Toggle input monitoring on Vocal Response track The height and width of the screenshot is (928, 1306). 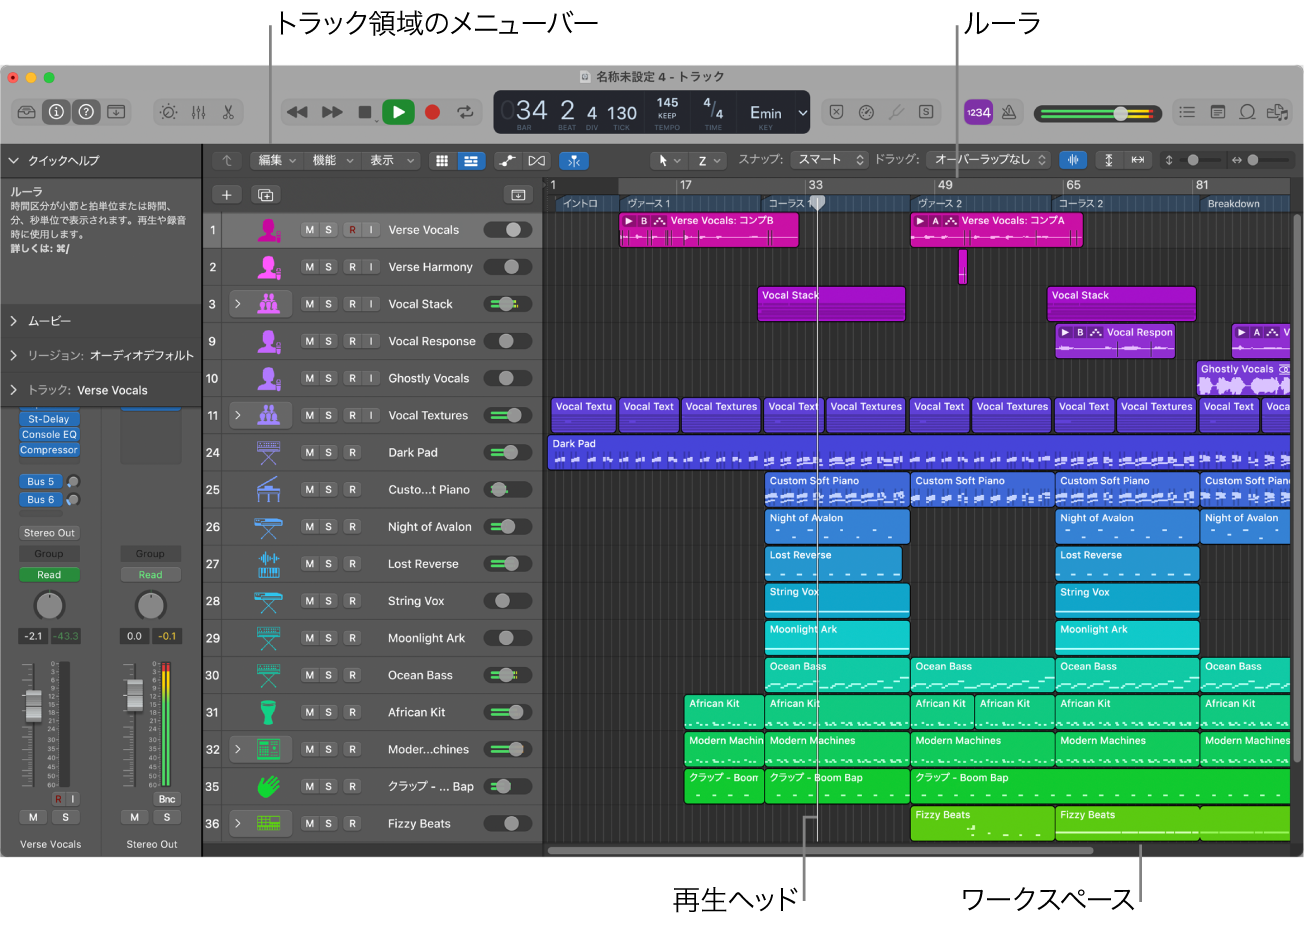pos(371,341)
